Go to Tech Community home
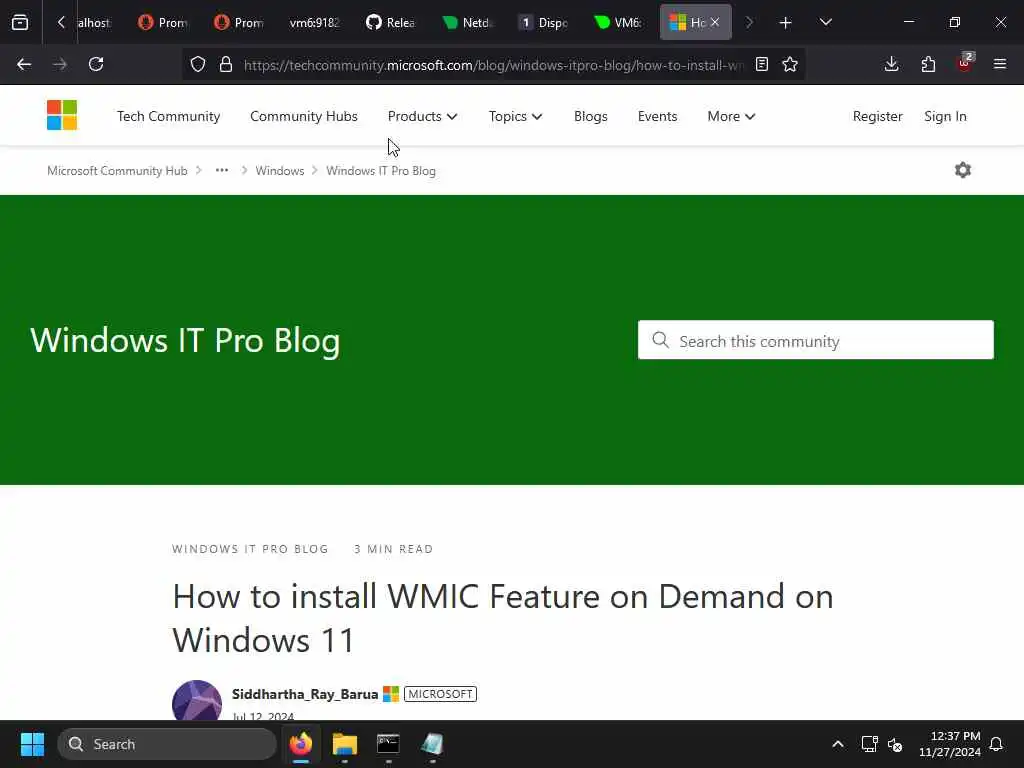Screen dimensions: 1024x768 click(168, 116)
